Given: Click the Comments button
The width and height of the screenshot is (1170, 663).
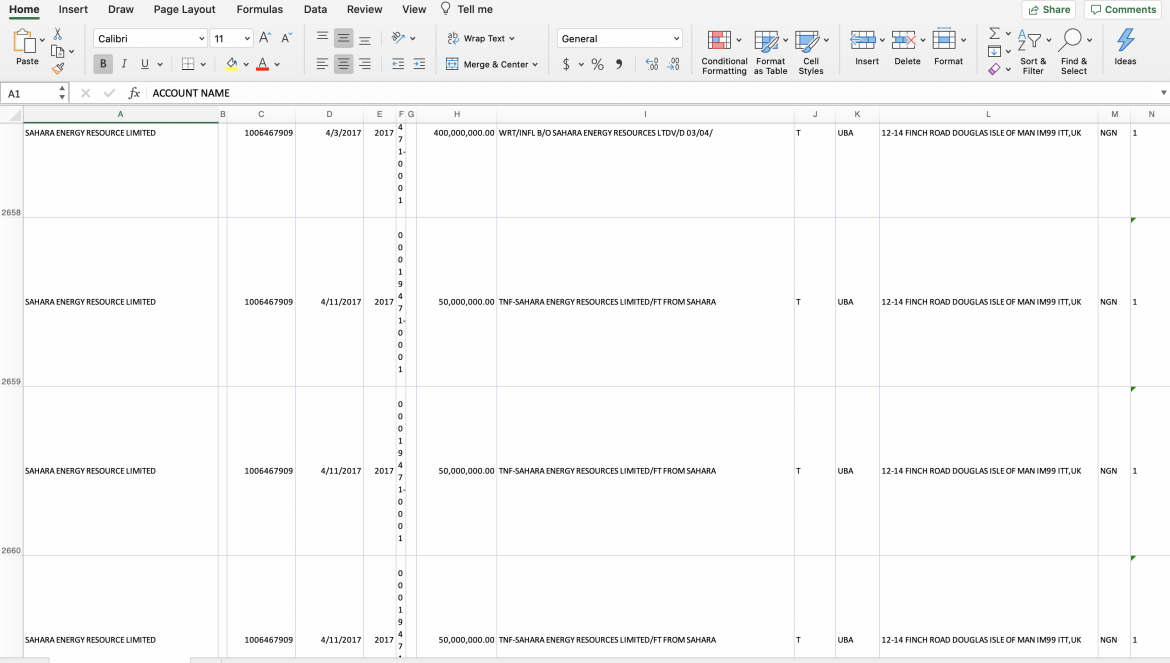Looking at the screenshot, I should (x=1123, y=10).
